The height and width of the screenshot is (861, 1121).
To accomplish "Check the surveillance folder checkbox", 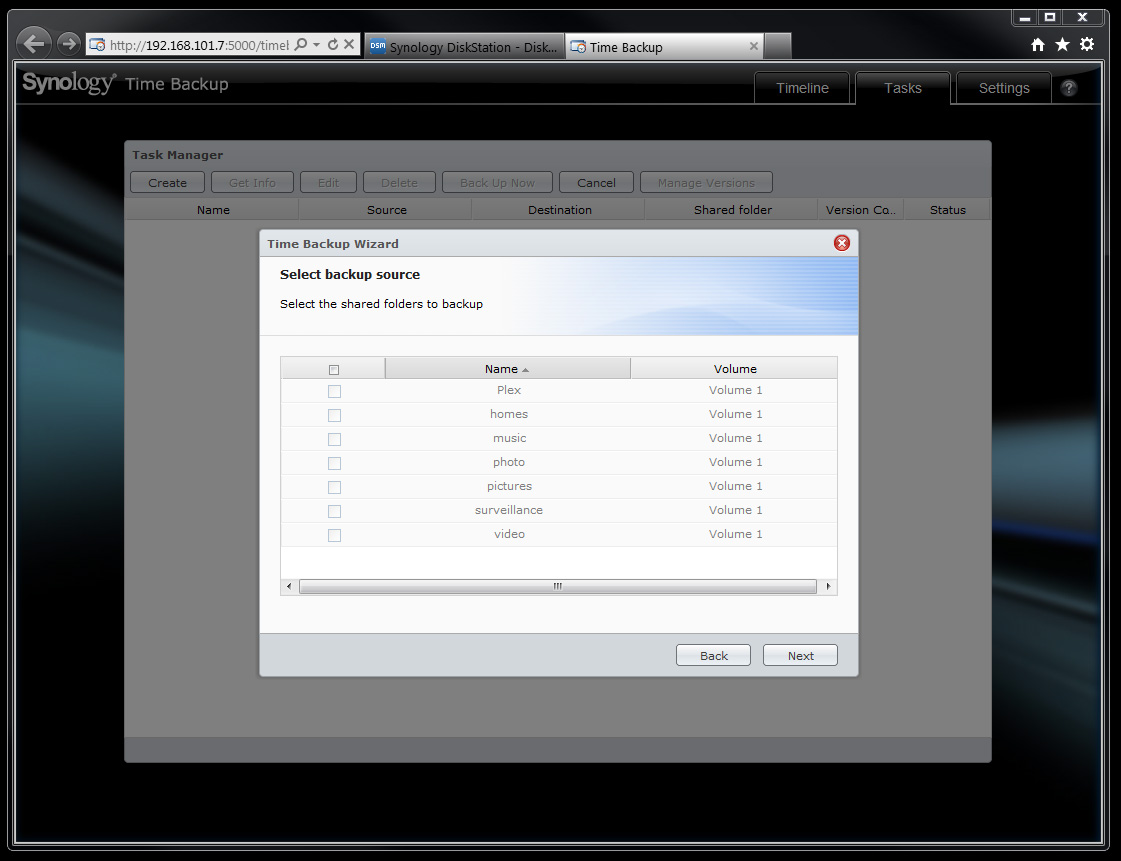I will pyautogui.click(x=334, y=511).
